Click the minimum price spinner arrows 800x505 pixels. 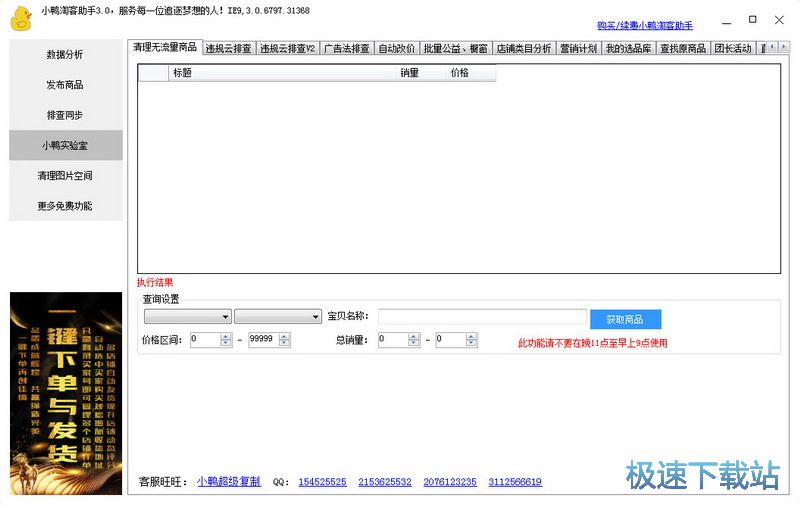225,340
